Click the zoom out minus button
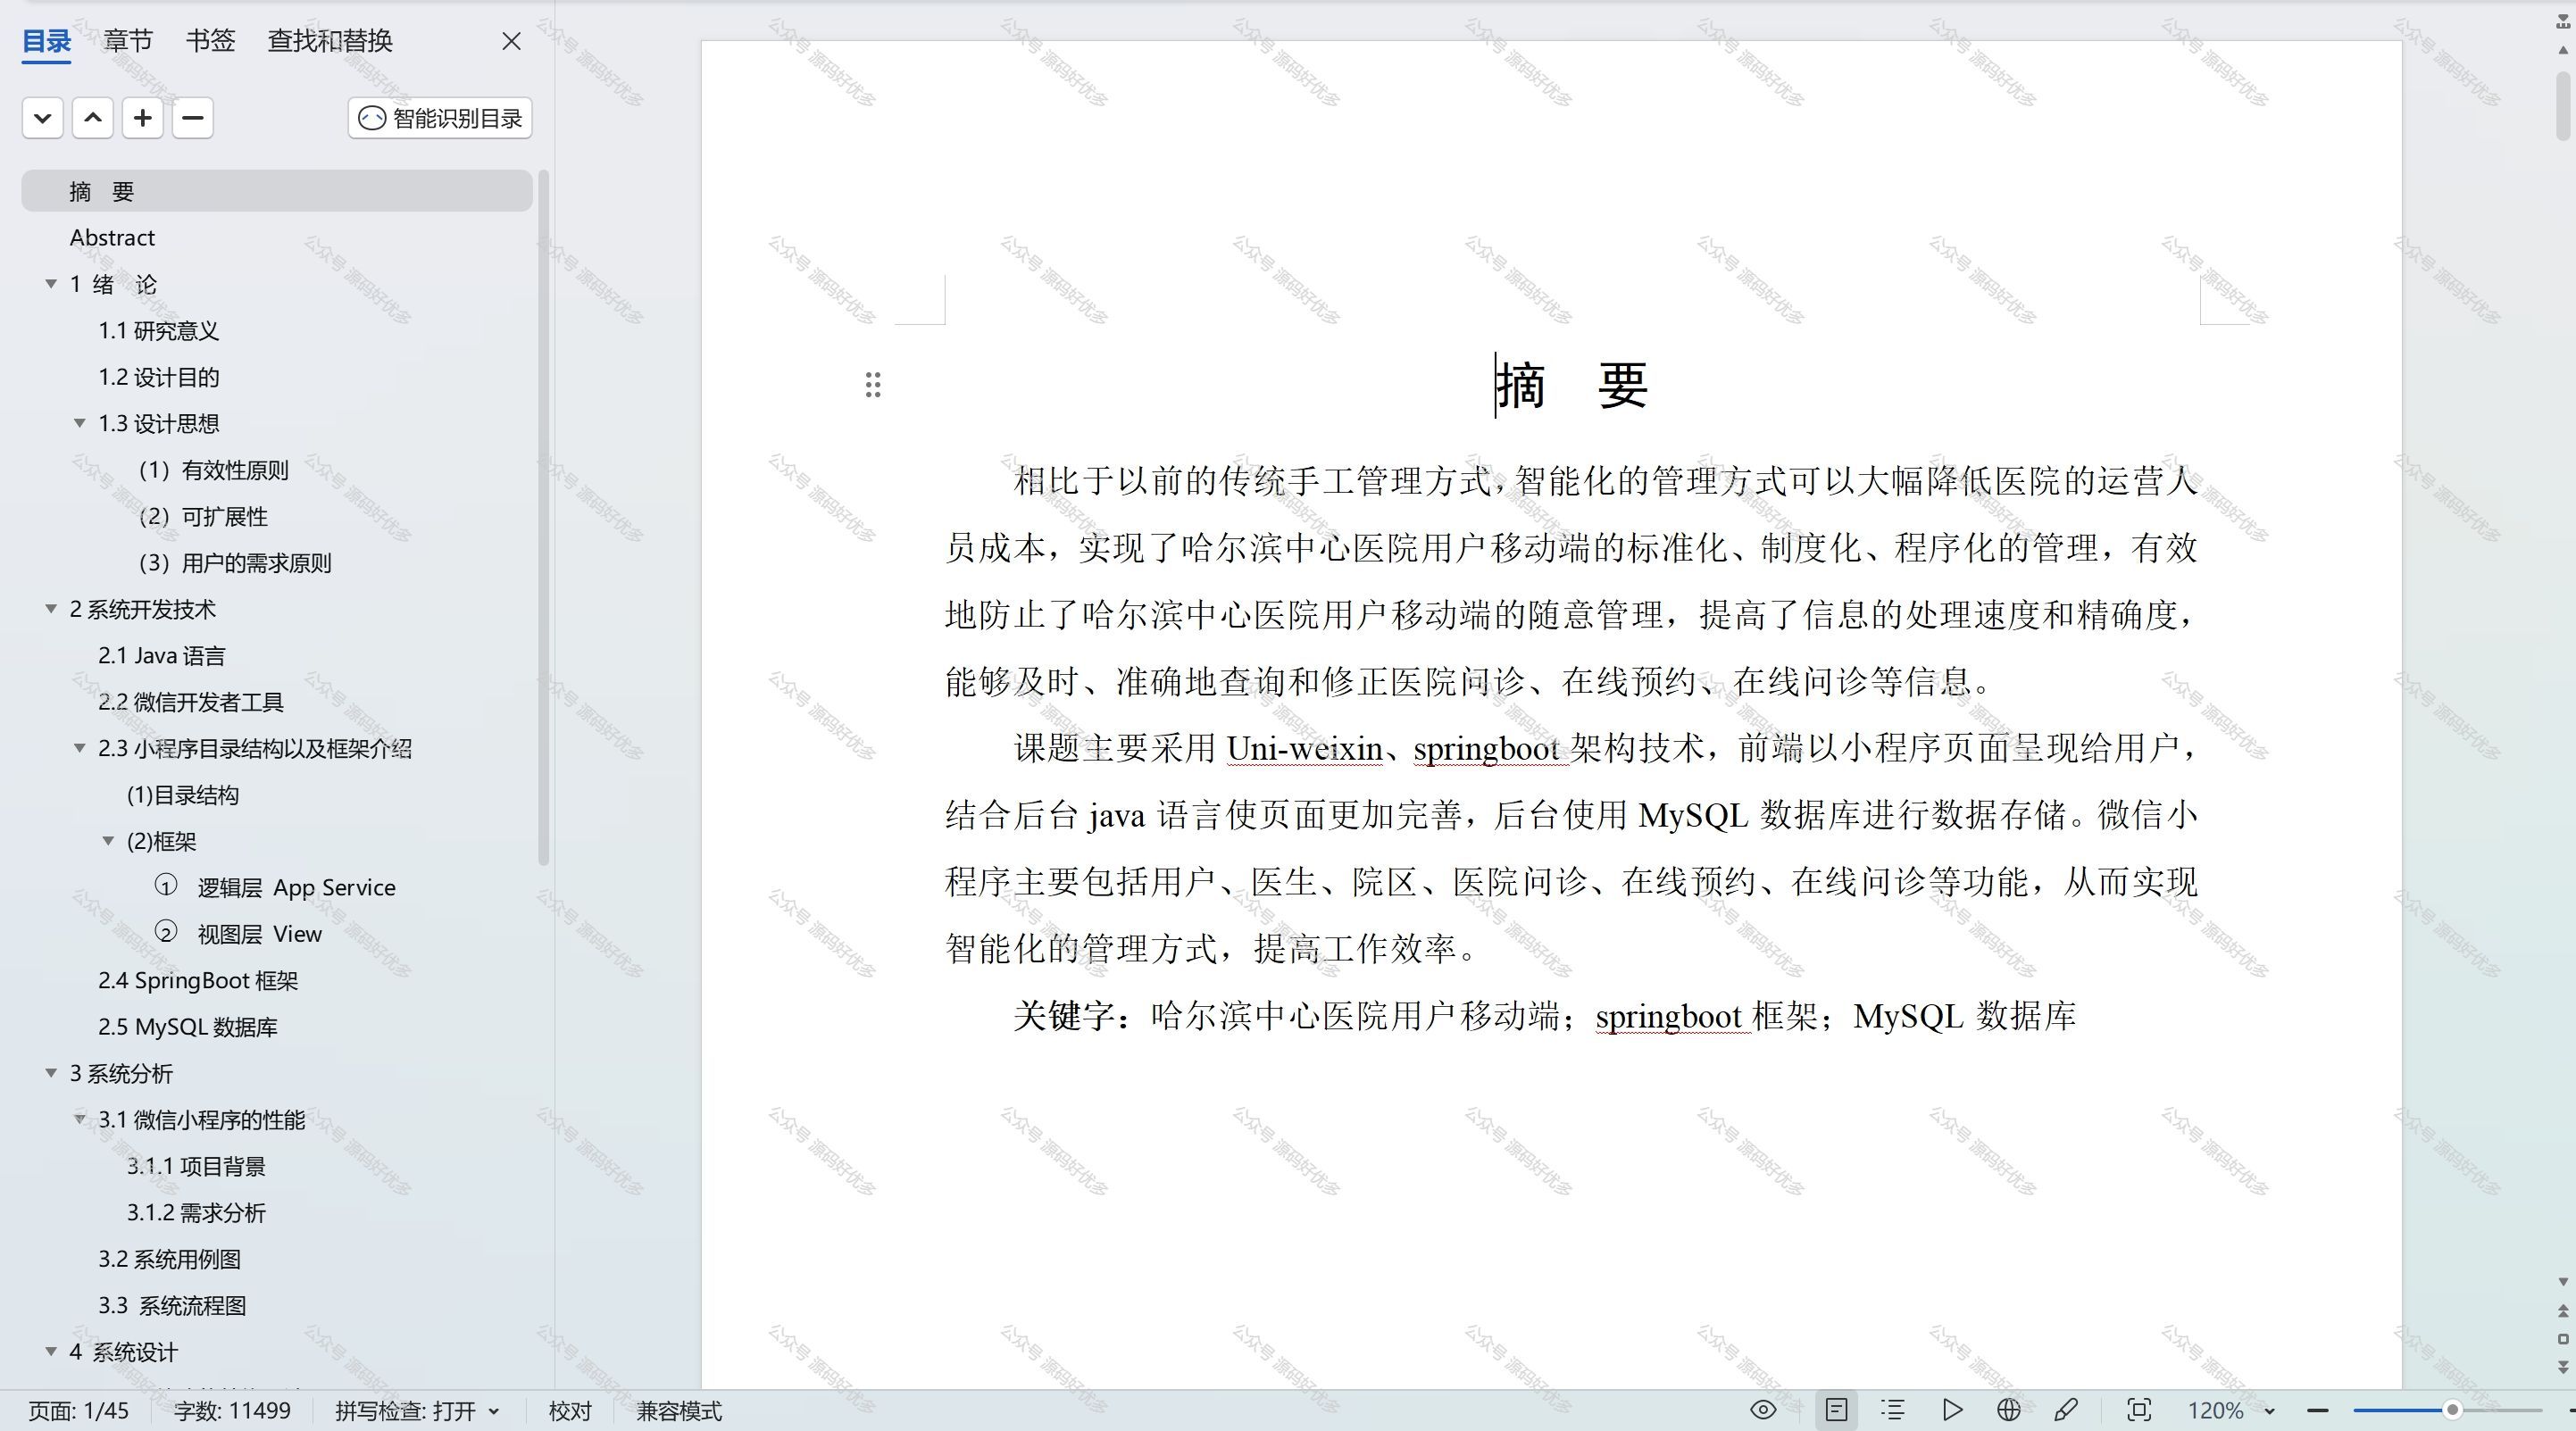The width and height of the screenshot is (2576, 1431). click(2318, 1410)
